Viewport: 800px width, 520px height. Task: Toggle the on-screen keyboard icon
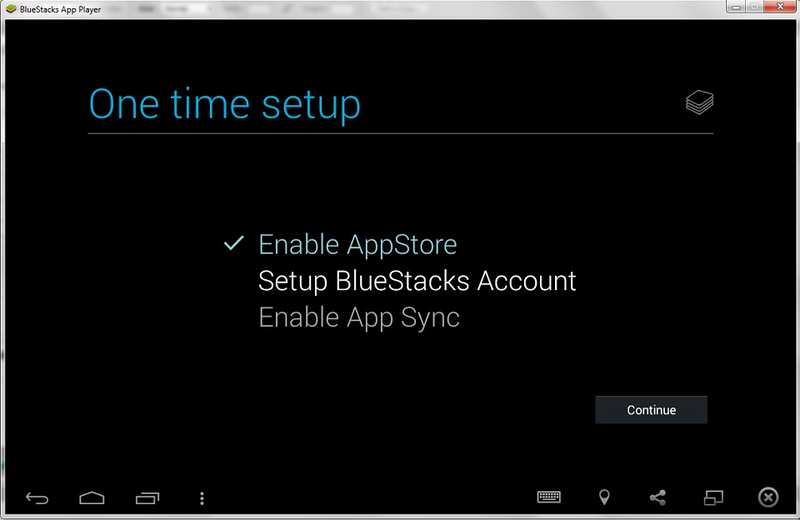549,497
